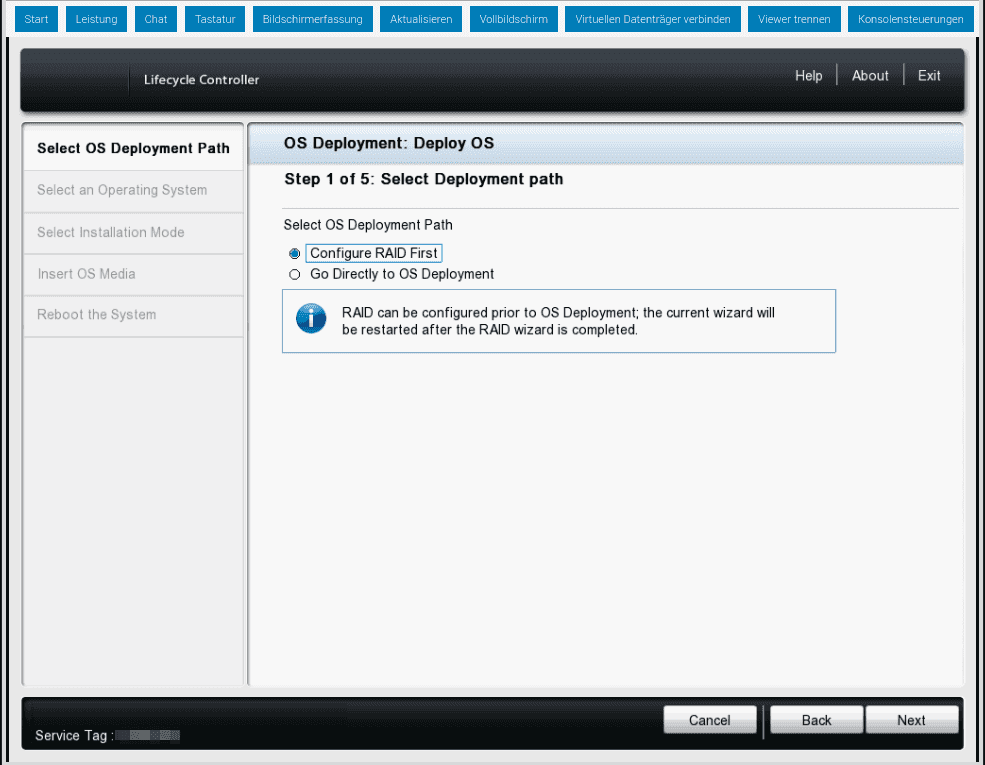Switch to Vollbildschirm mode
The height and width of the screenshot is (765, 985).
(x=513, y=19)
